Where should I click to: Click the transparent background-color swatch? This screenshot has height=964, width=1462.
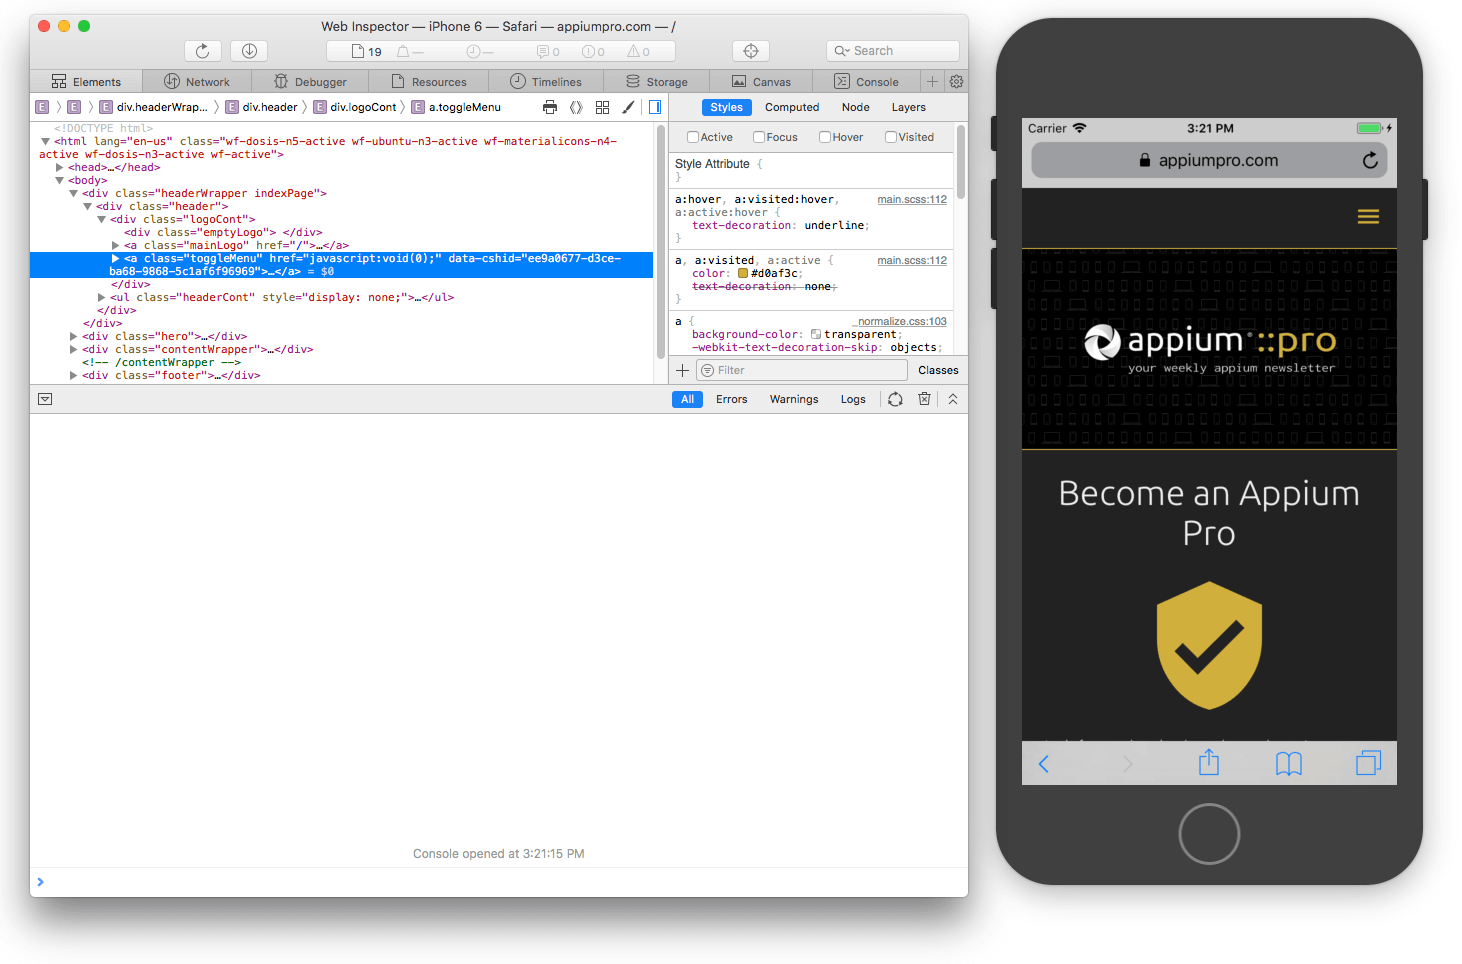[816, 334]
